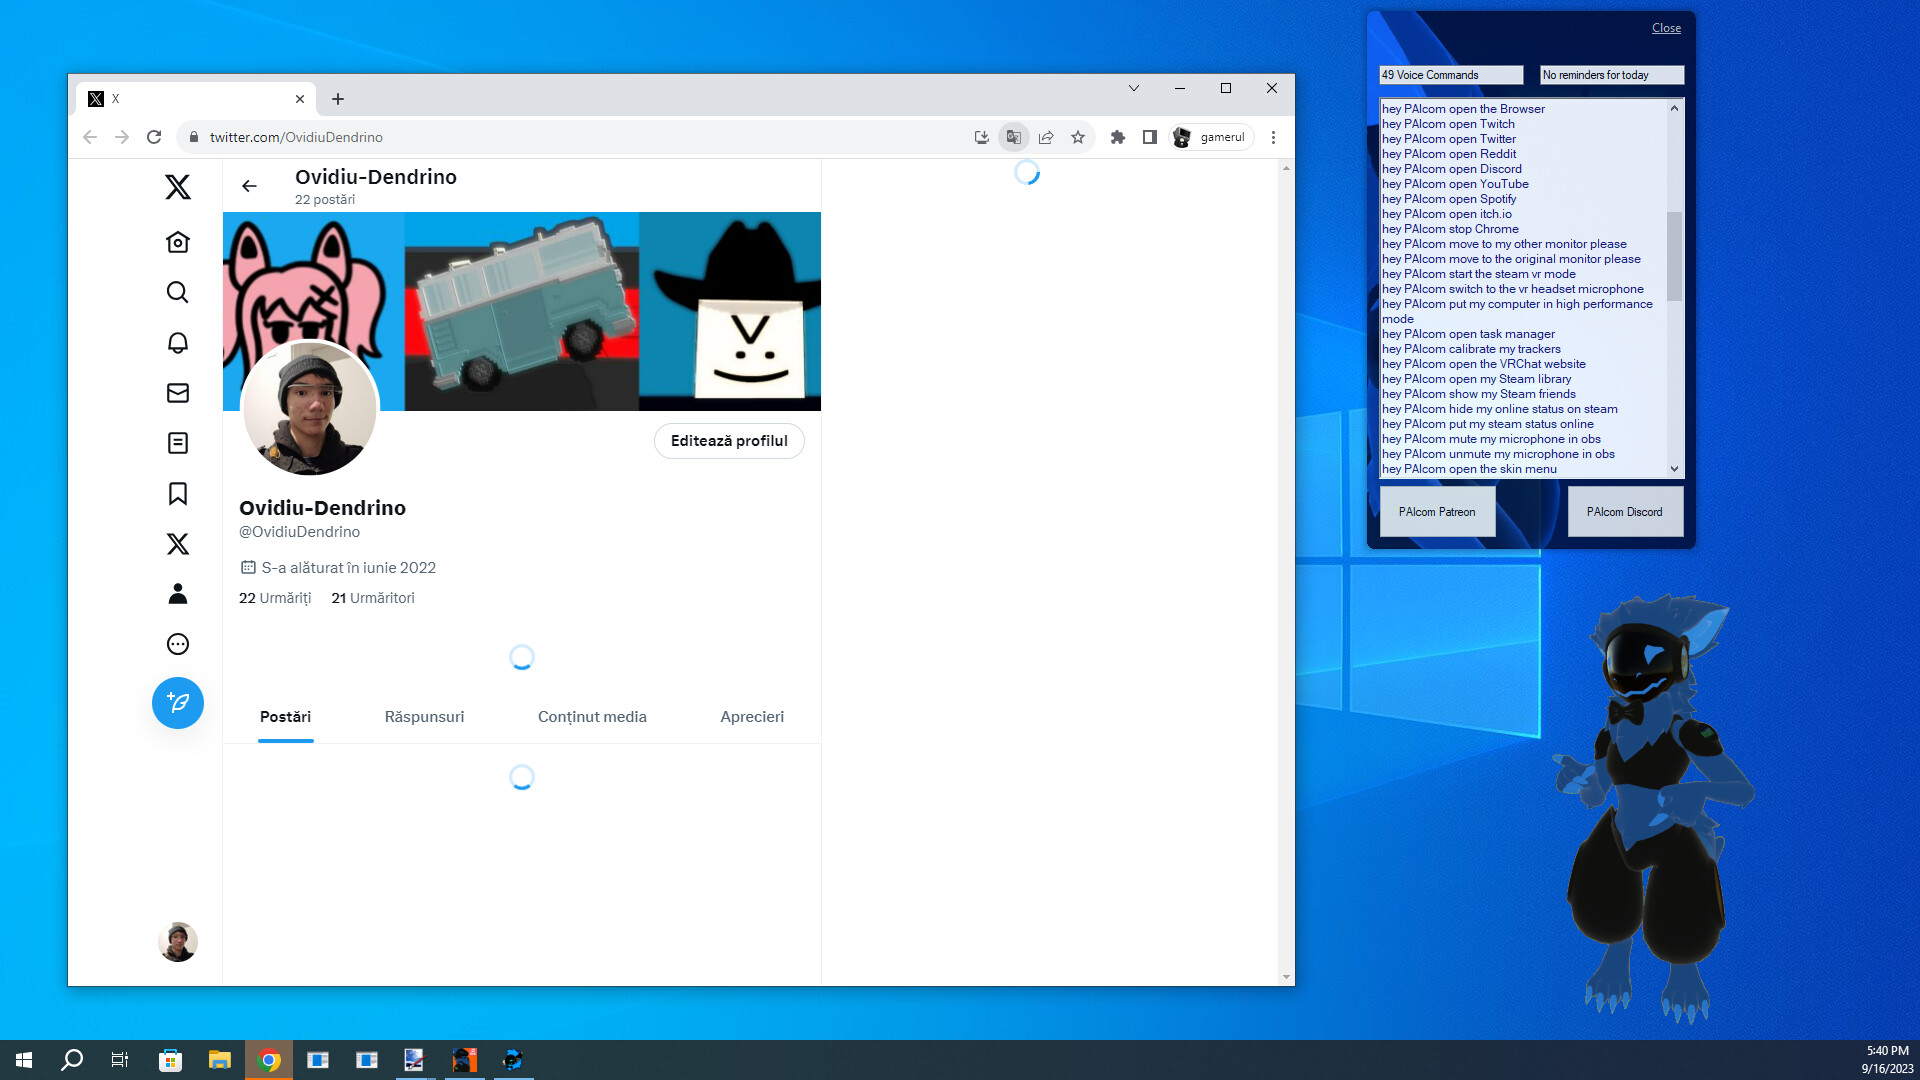Toggle the browser extensions puzzle icon
Image resolution: width=1920 pixels, height=1080 pixels.
pyautogui.click(x=1117, y=137)
